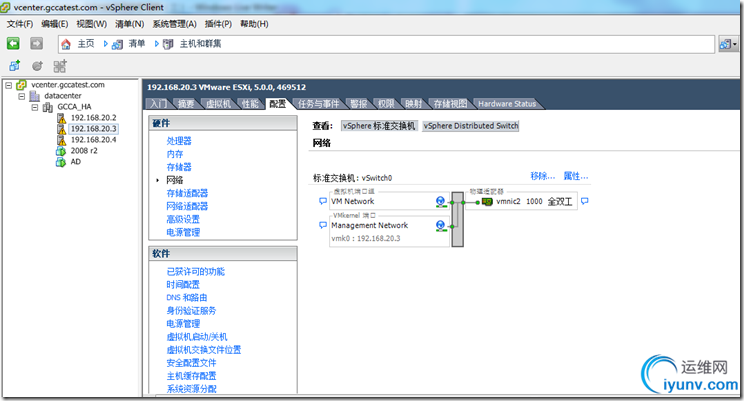
Task: Click Hosts and Clusters breadcrumb icon
Action: pyautogui.click(x=168, y=44)
